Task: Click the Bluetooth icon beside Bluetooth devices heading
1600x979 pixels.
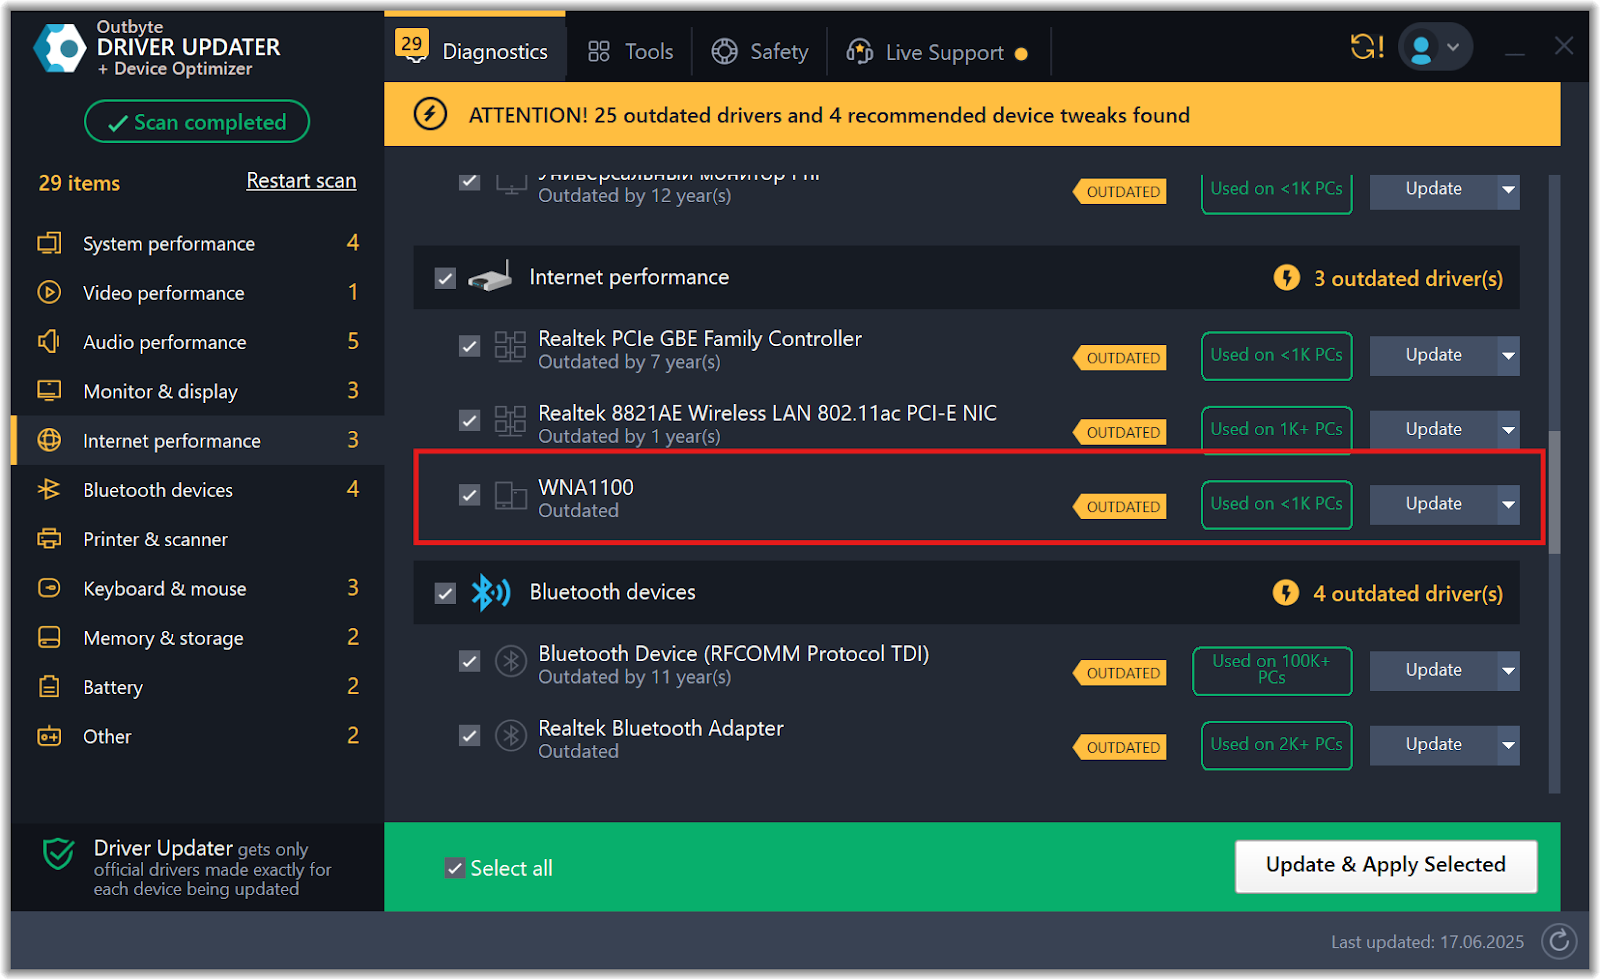Action: point(491,592)
